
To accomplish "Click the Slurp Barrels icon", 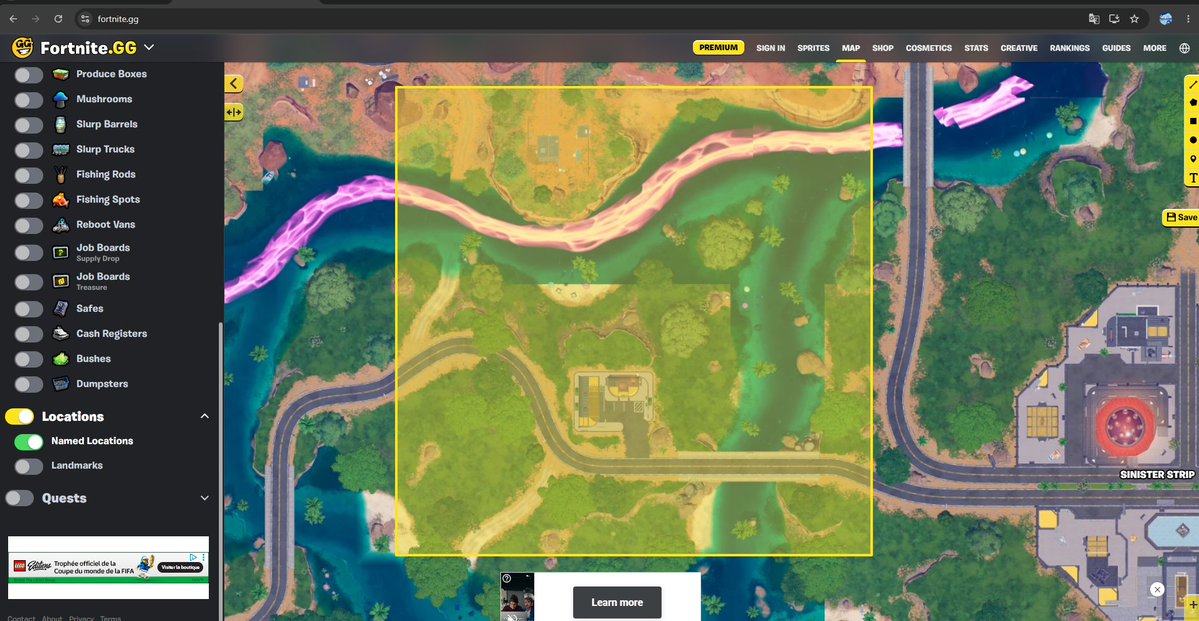I will pyautogui.click(x=60, y=125).
